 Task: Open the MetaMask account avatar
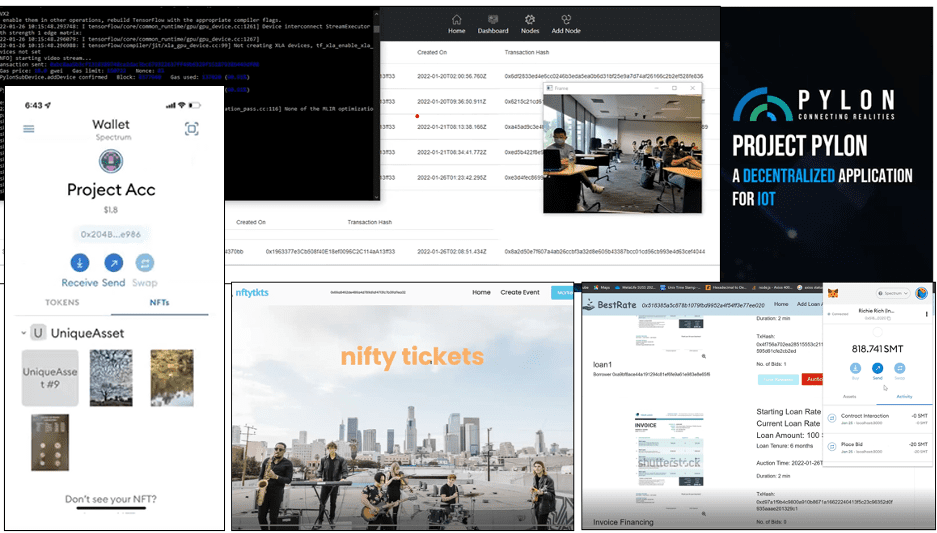click(x=921, y=293)
